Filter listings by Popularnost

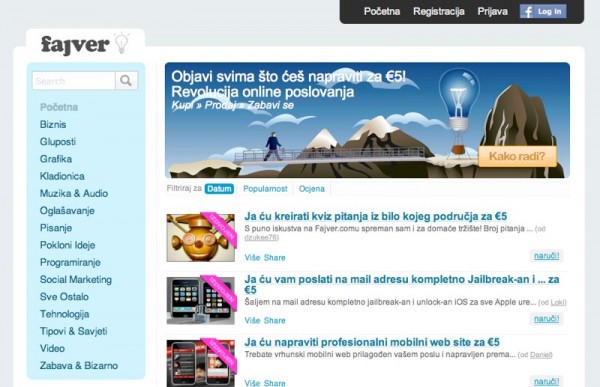tap(265, 189)
